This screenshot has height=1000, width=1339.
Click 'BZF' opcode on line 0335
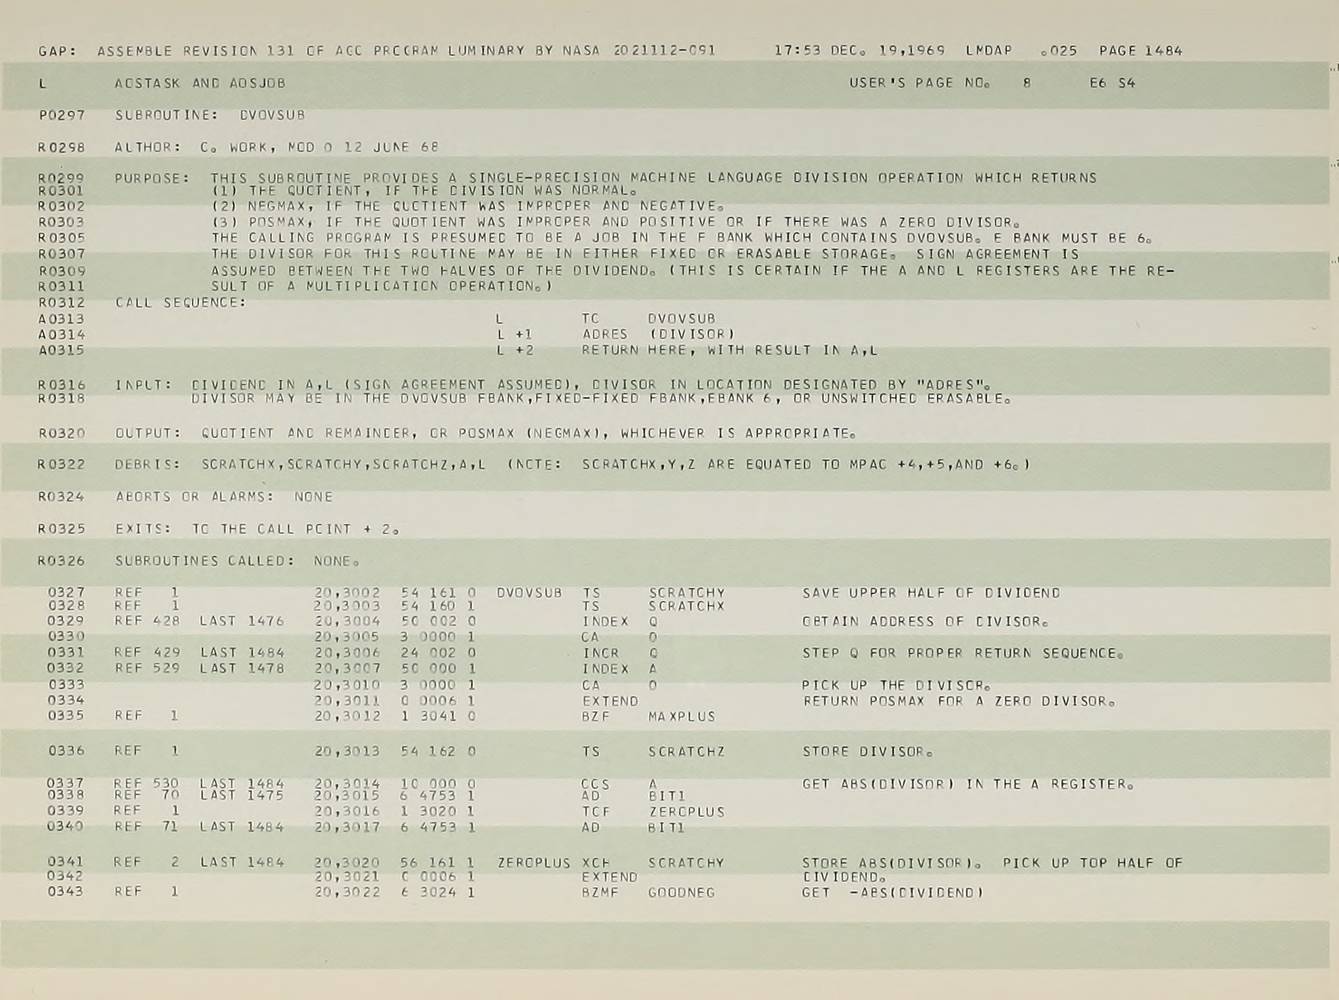tap(596, 716)
